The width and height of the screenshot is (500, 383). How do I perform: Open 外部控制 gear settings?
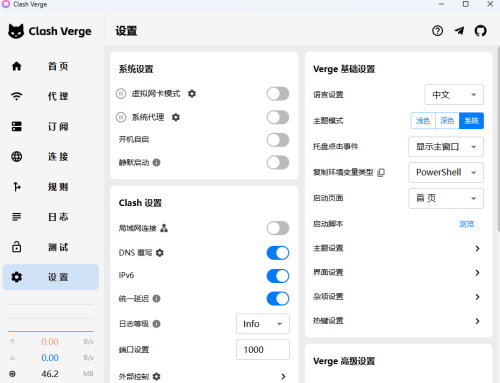pyautogui.click(x=156, y=376)
